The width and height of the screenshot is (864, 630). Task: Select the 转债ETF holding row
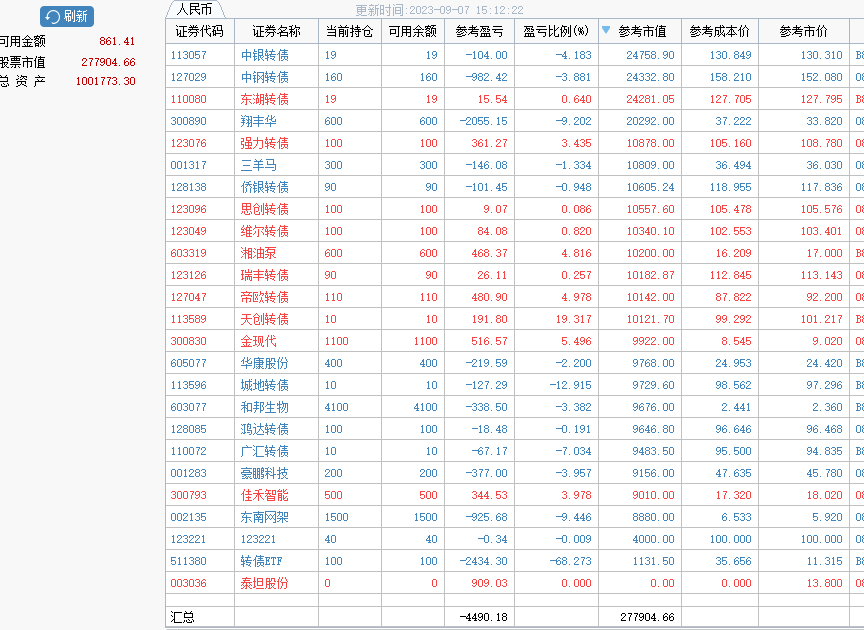(x=515, y=561)
